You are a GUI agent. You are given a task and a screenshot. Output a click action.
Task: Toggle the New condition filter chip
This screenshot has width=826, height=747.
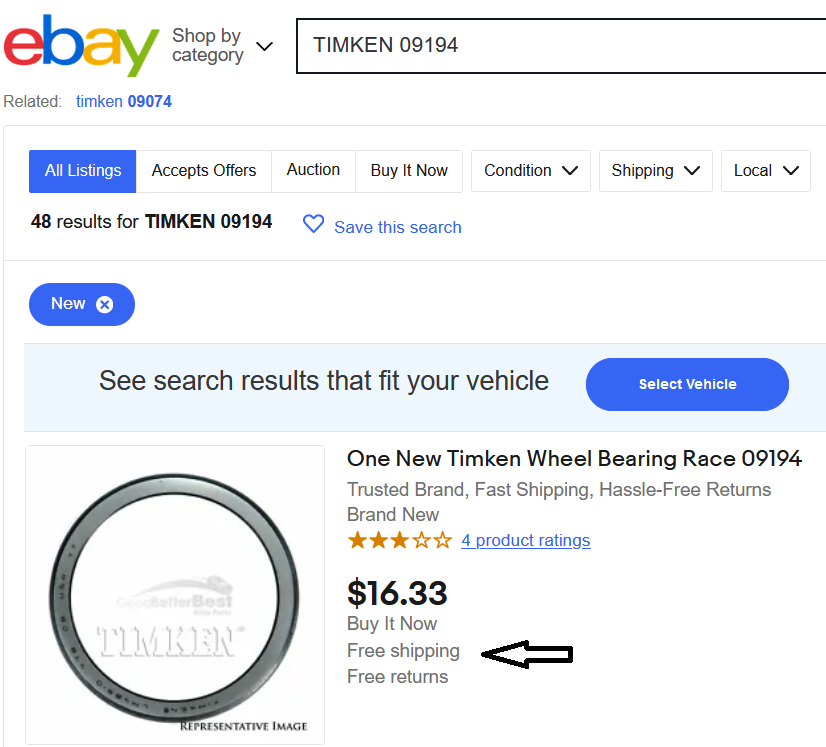click(68, 304)
